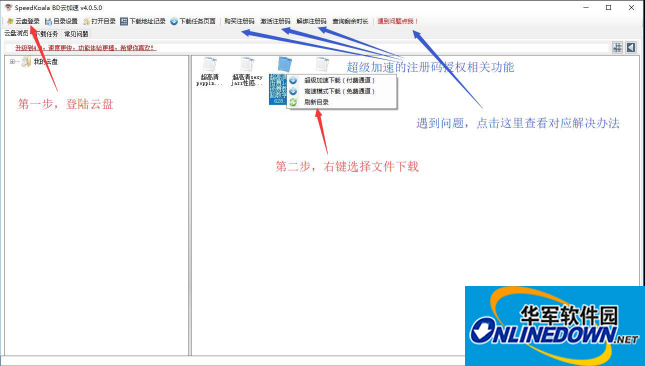Switch to the 下载任务 tab
The height and width of the screenshot is (366, 645).
coord(46,34)
